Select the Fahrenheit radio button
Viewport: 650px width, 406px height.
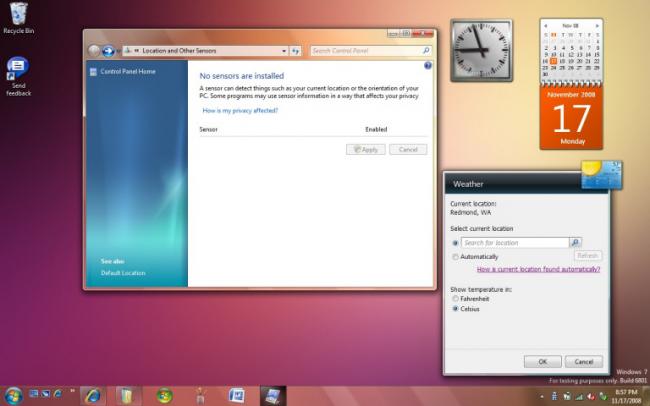pos(455,299)
